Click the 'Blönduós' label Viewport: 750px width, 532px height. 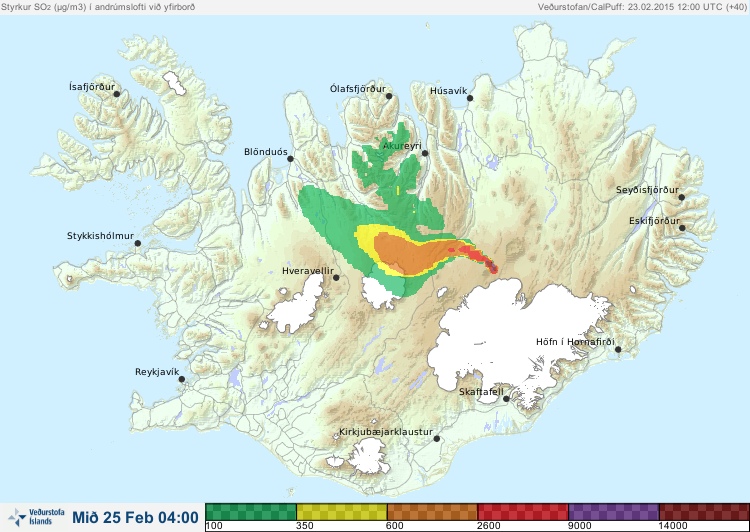(266, 152)
